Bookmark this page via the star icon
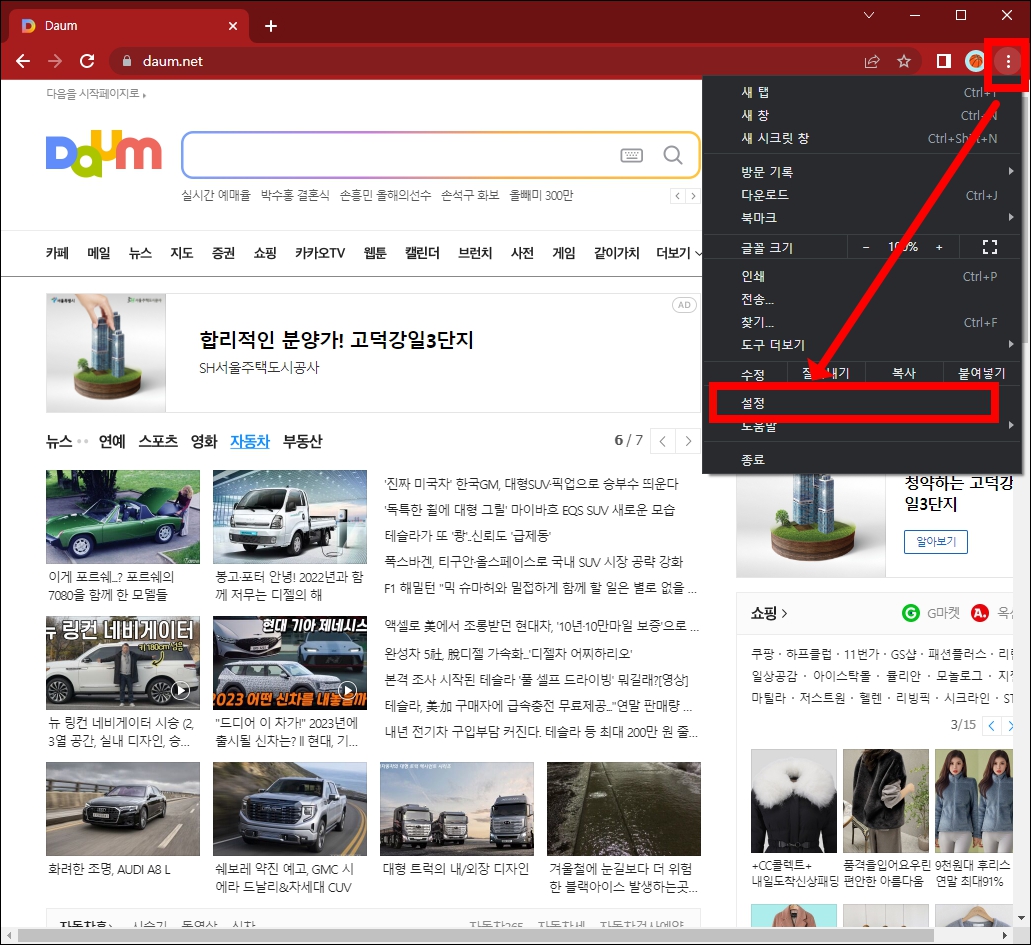The height and width of the screenshot is (945, 1031). tap(904, 60)
